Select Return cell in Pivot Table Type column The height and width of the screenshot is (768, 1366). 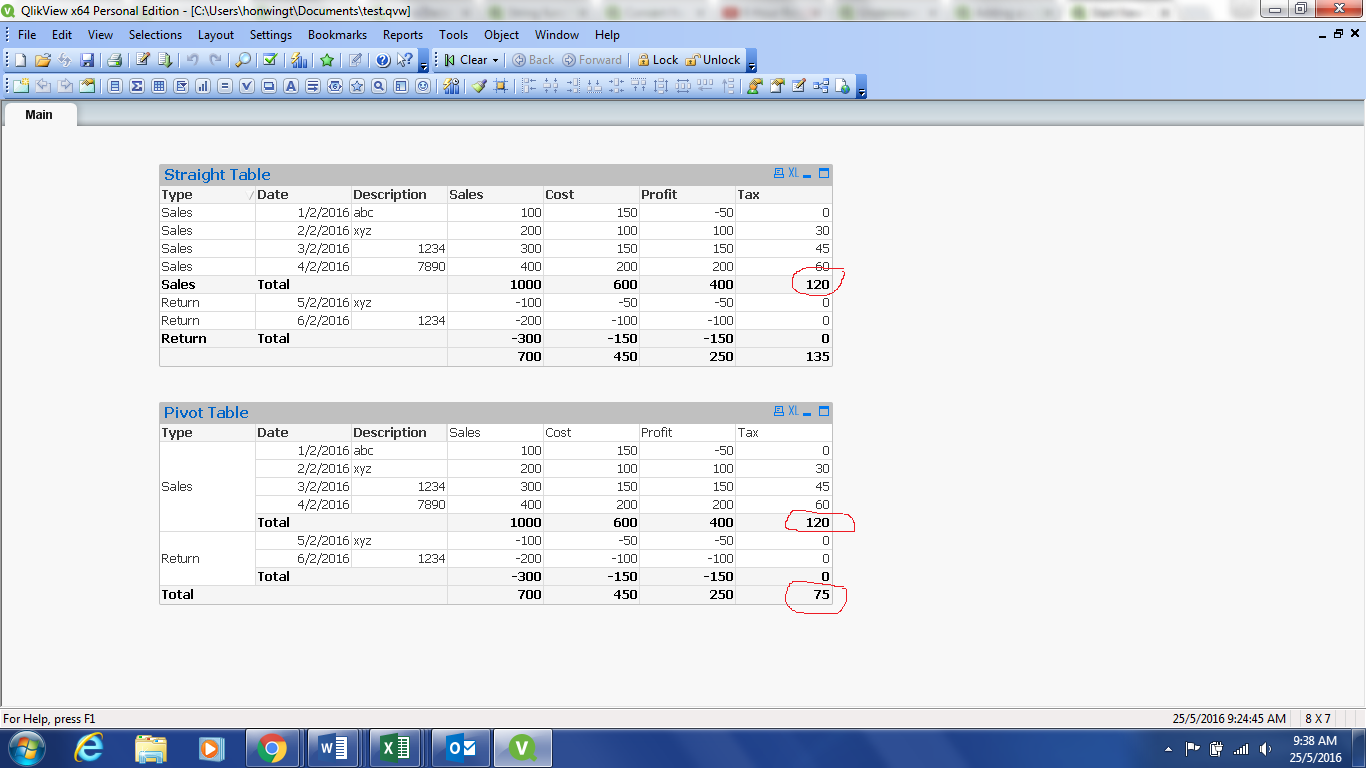pos(207,559)
